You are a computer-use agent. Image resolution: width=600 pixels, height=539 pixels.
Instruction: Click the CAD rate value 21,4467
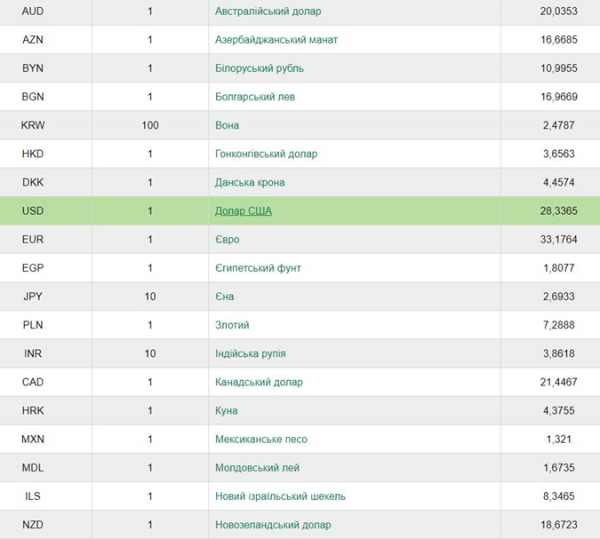click(x=559, y=382)
